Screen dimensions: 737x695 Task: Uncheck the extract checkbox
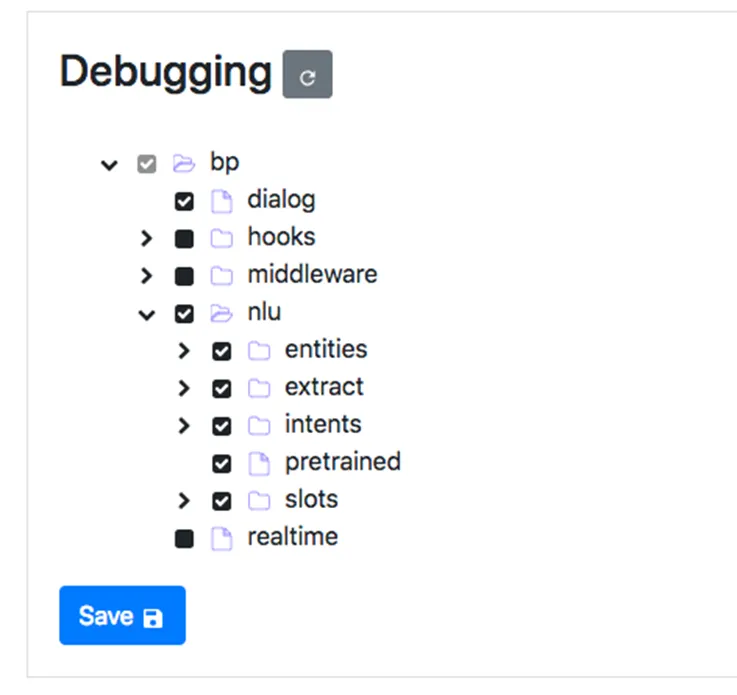point(221,389)
